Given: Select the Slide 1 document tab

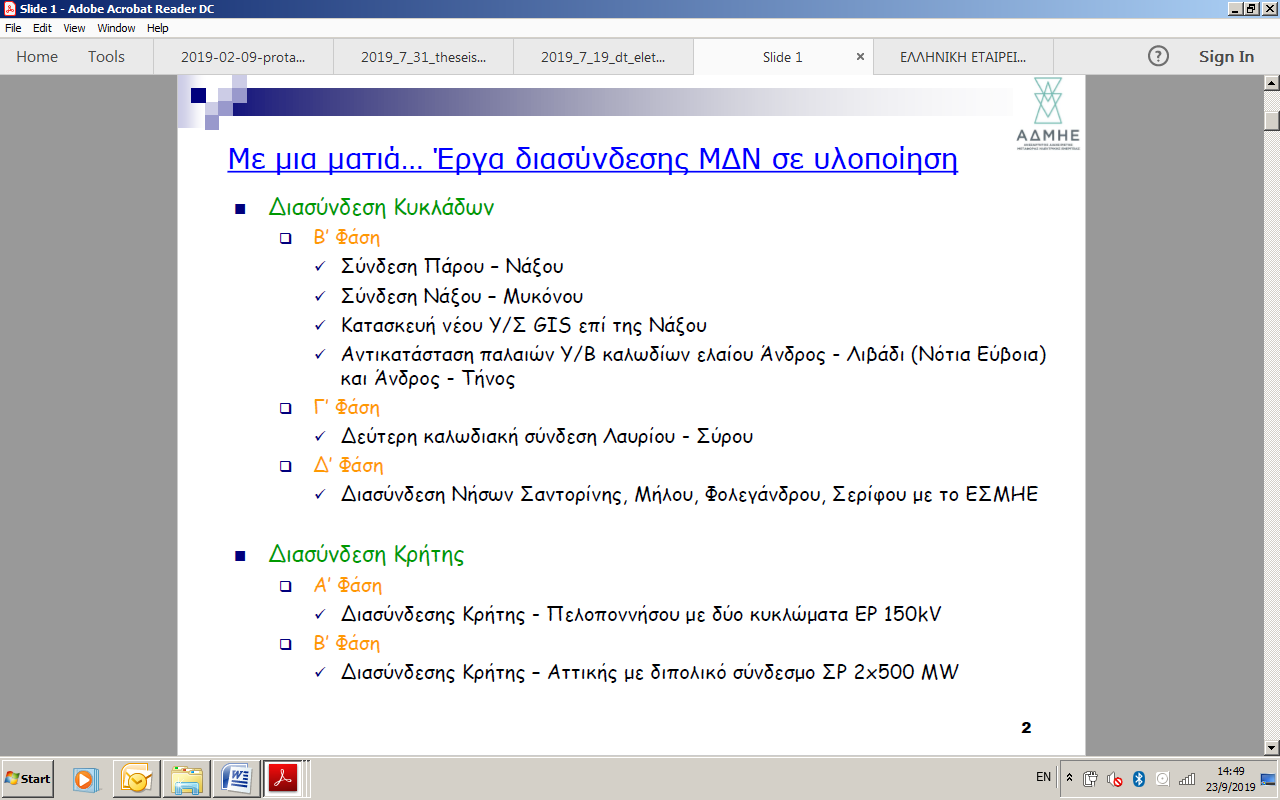Looking at the screenshot, I should pyautogui.click(x=782, y=57).
